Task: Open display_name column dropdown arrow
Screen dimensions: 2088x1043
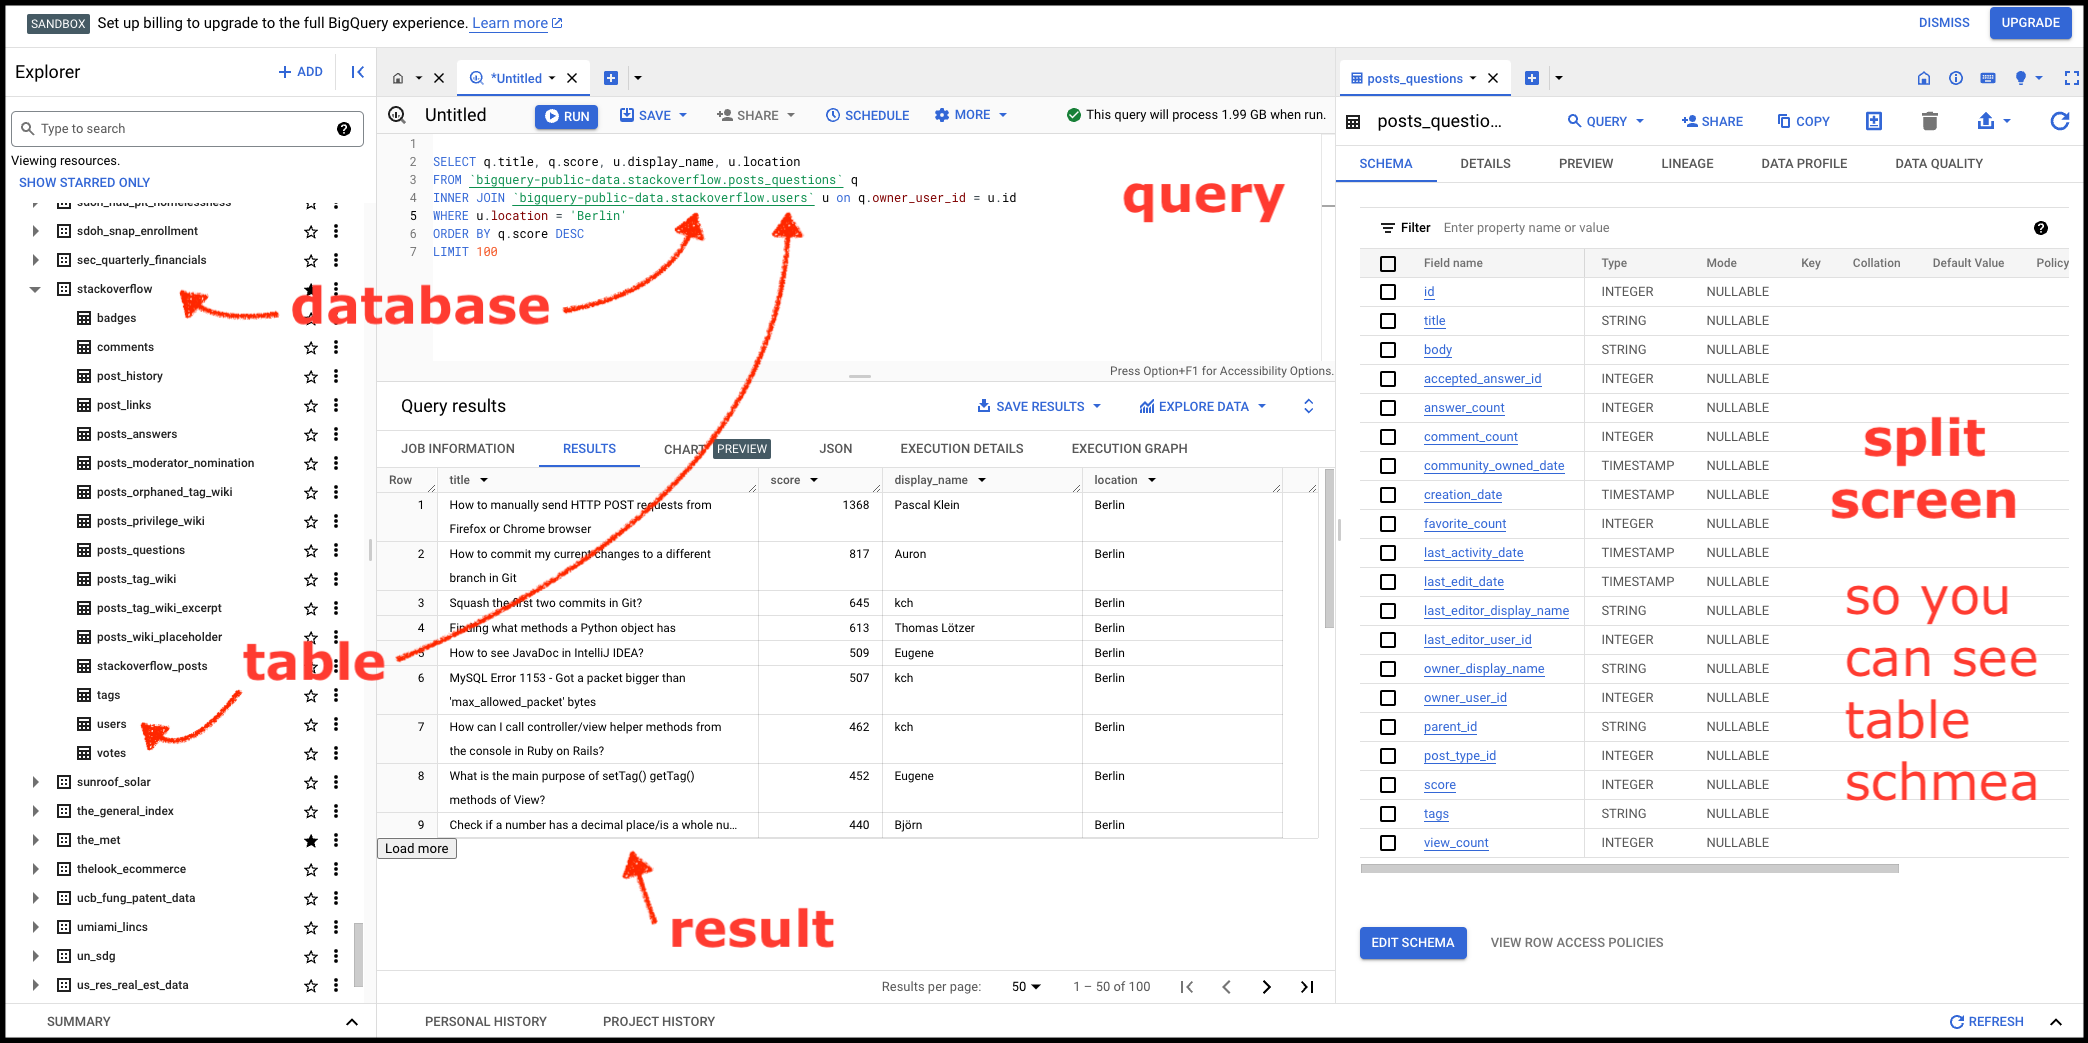Action: (x=982, y=481)
